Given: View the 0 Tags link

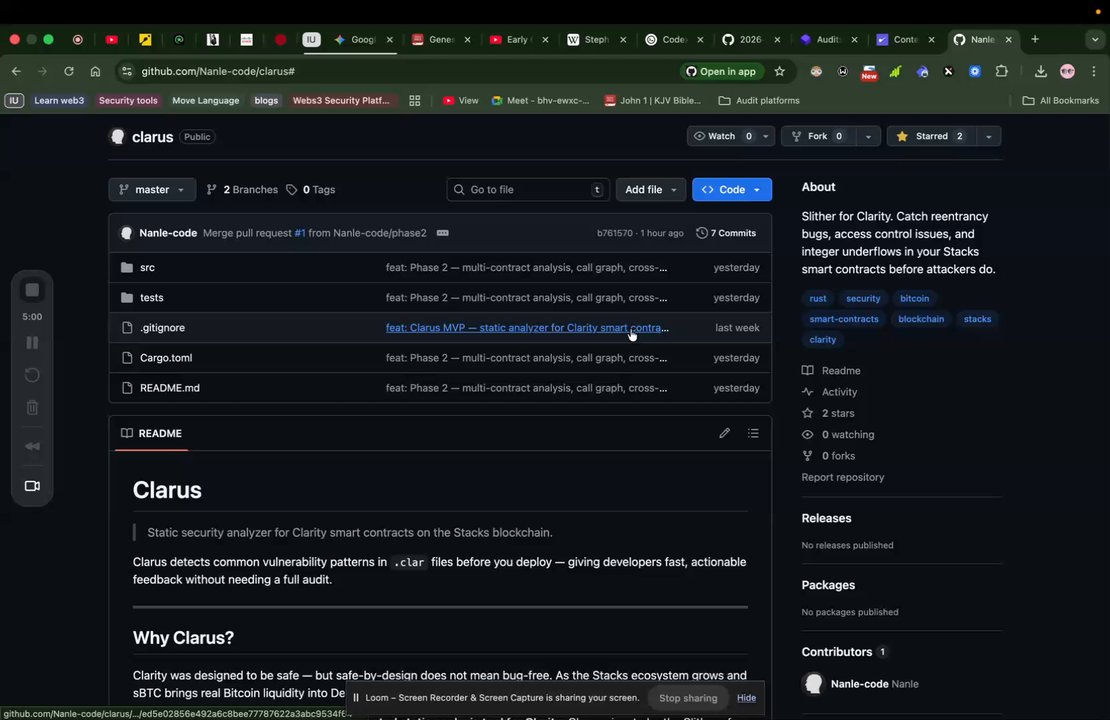Looking at the screenshot, I should click(311, 190).
